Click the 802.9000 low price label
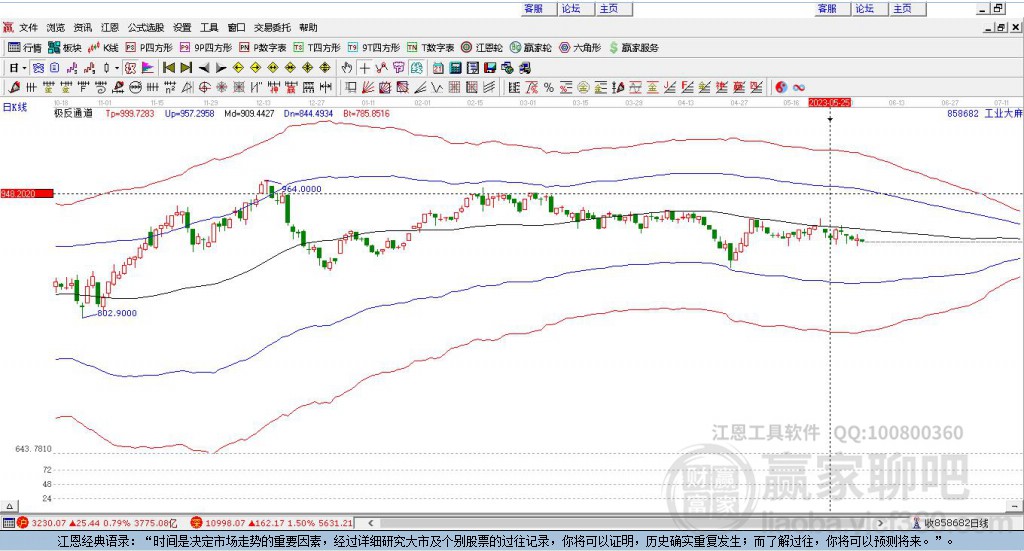1024x551 pixels. pyautogui.click(x=117, y=313)
